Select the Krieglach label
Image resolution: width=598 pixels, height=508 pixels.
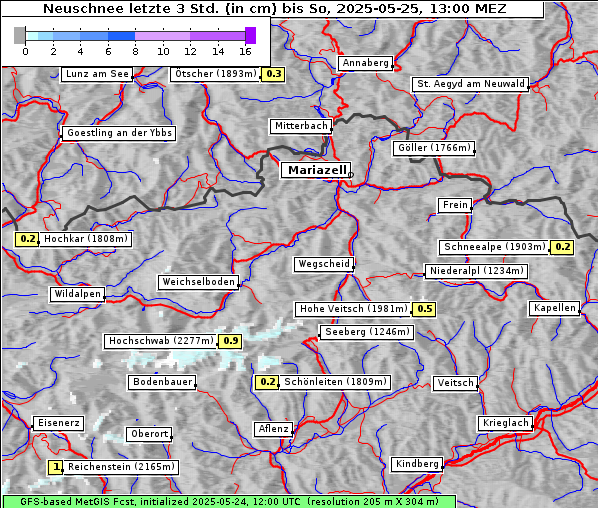(x=505, y=423)
